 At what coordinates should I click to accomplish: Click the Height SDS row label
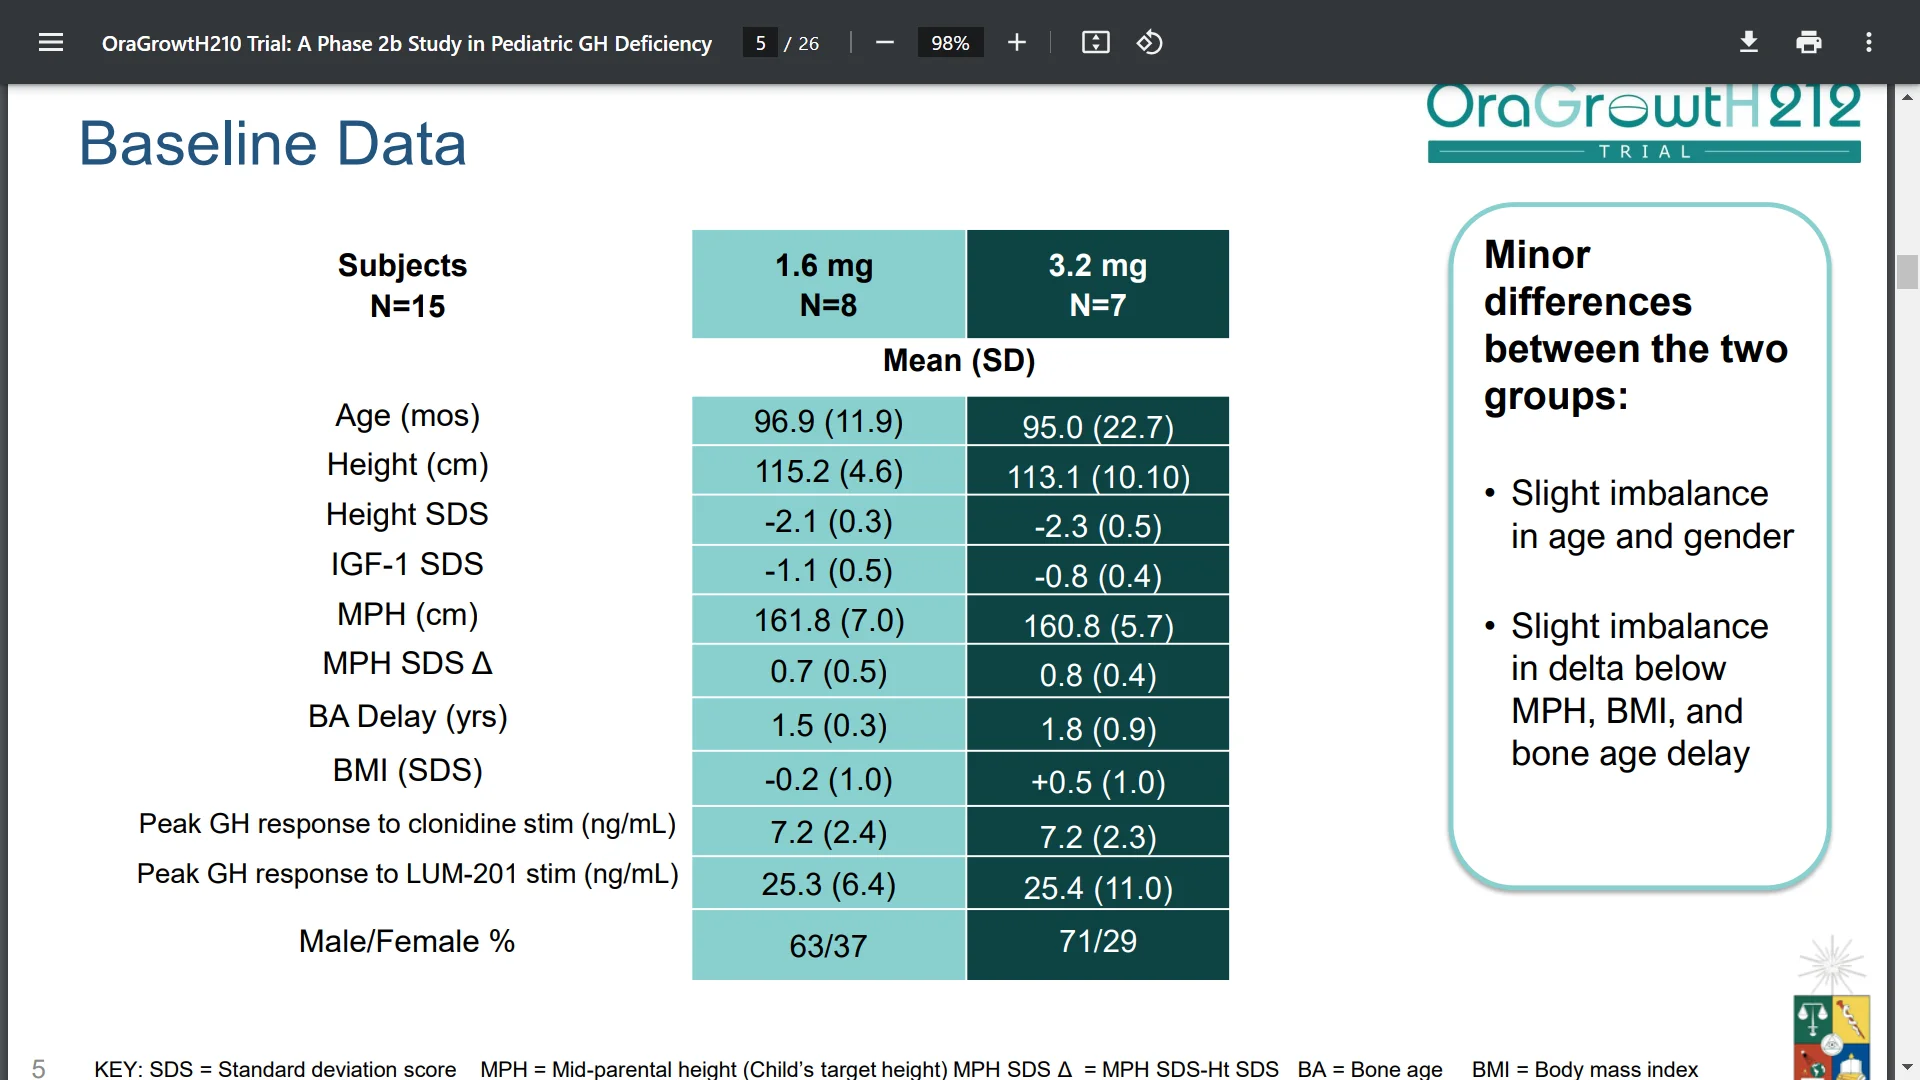click(407, 514)
